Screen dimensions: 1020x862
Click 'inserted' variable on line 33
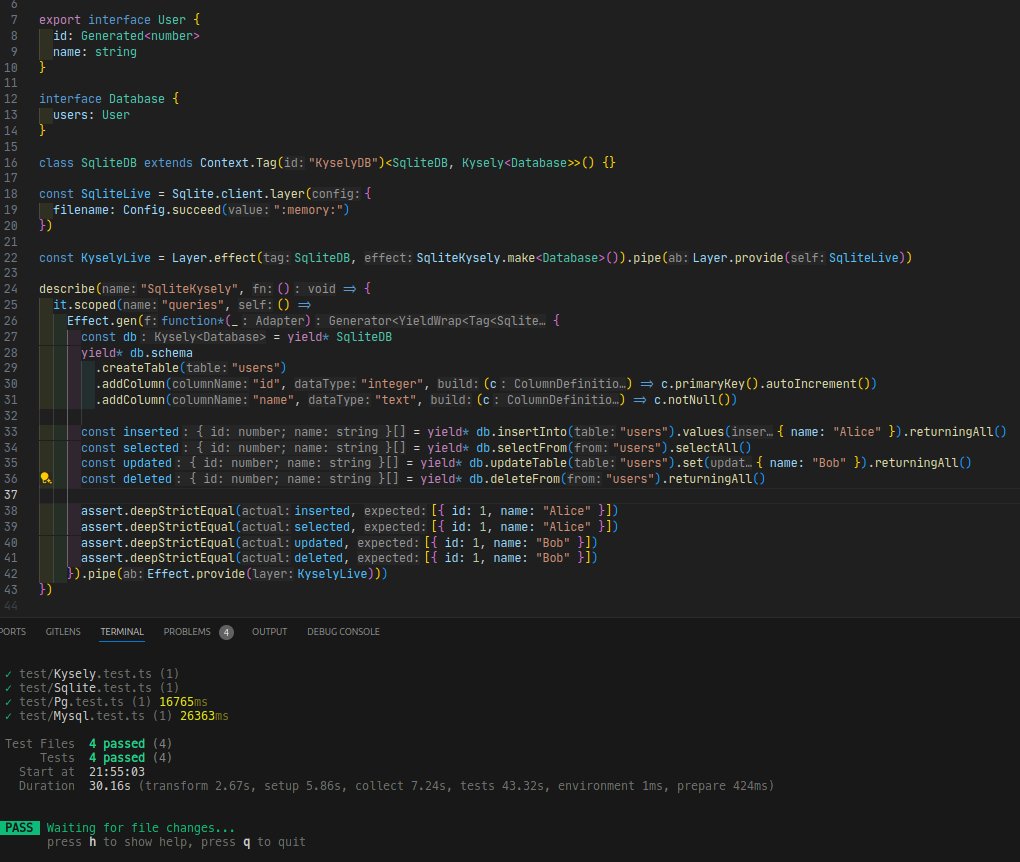[151, 432]
